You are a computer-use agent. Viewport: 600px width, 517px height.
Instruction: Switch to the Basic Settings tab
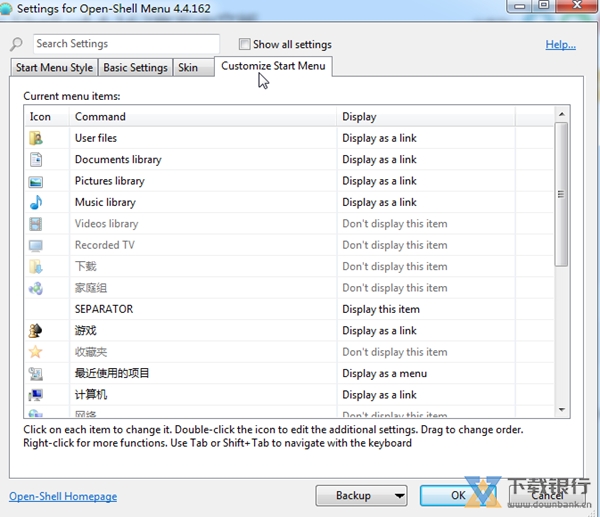click(x=135, y=68)
